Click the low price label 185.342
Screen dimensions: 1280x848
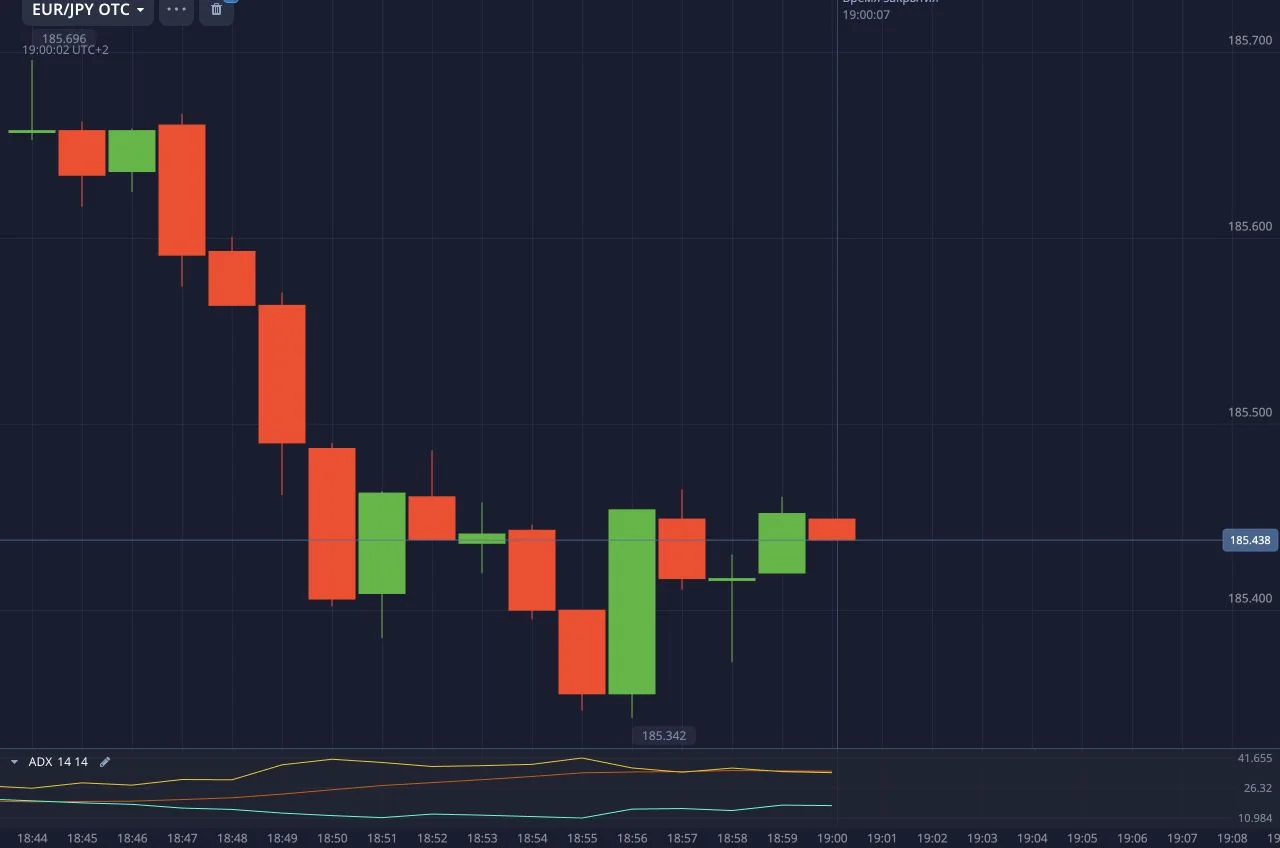click(664, 736)
